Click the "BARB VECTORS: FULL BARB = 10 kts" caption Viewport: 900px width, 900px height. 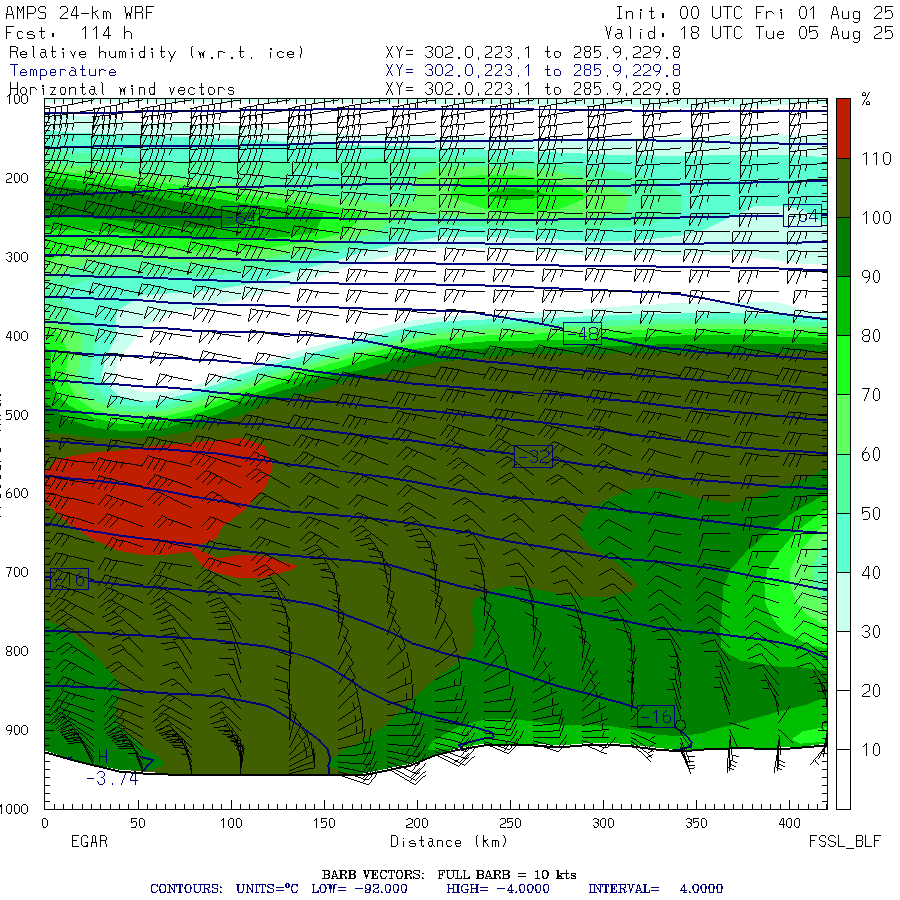click(449, 875)
